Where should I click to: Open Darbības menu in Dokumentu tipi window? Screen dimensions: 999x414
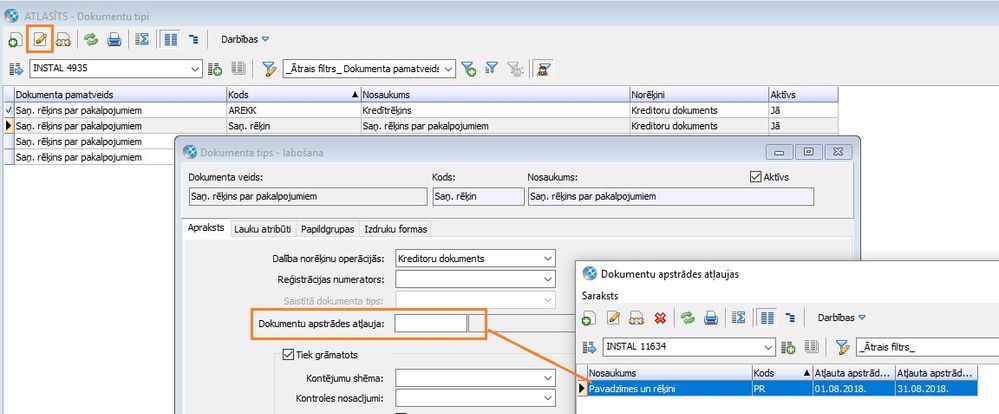(x=245, y=39)
